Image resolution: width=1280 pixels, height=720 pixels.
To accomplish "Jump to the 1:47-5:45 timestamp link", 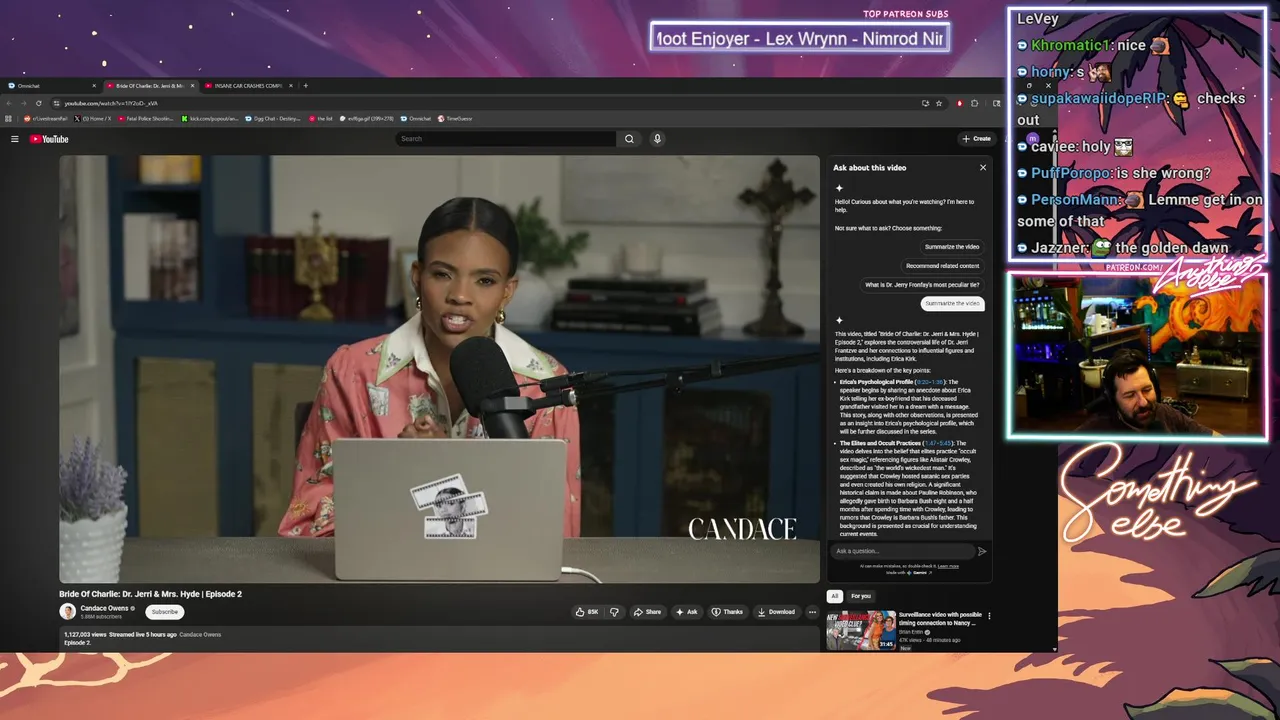I will (x=938, y=443).
